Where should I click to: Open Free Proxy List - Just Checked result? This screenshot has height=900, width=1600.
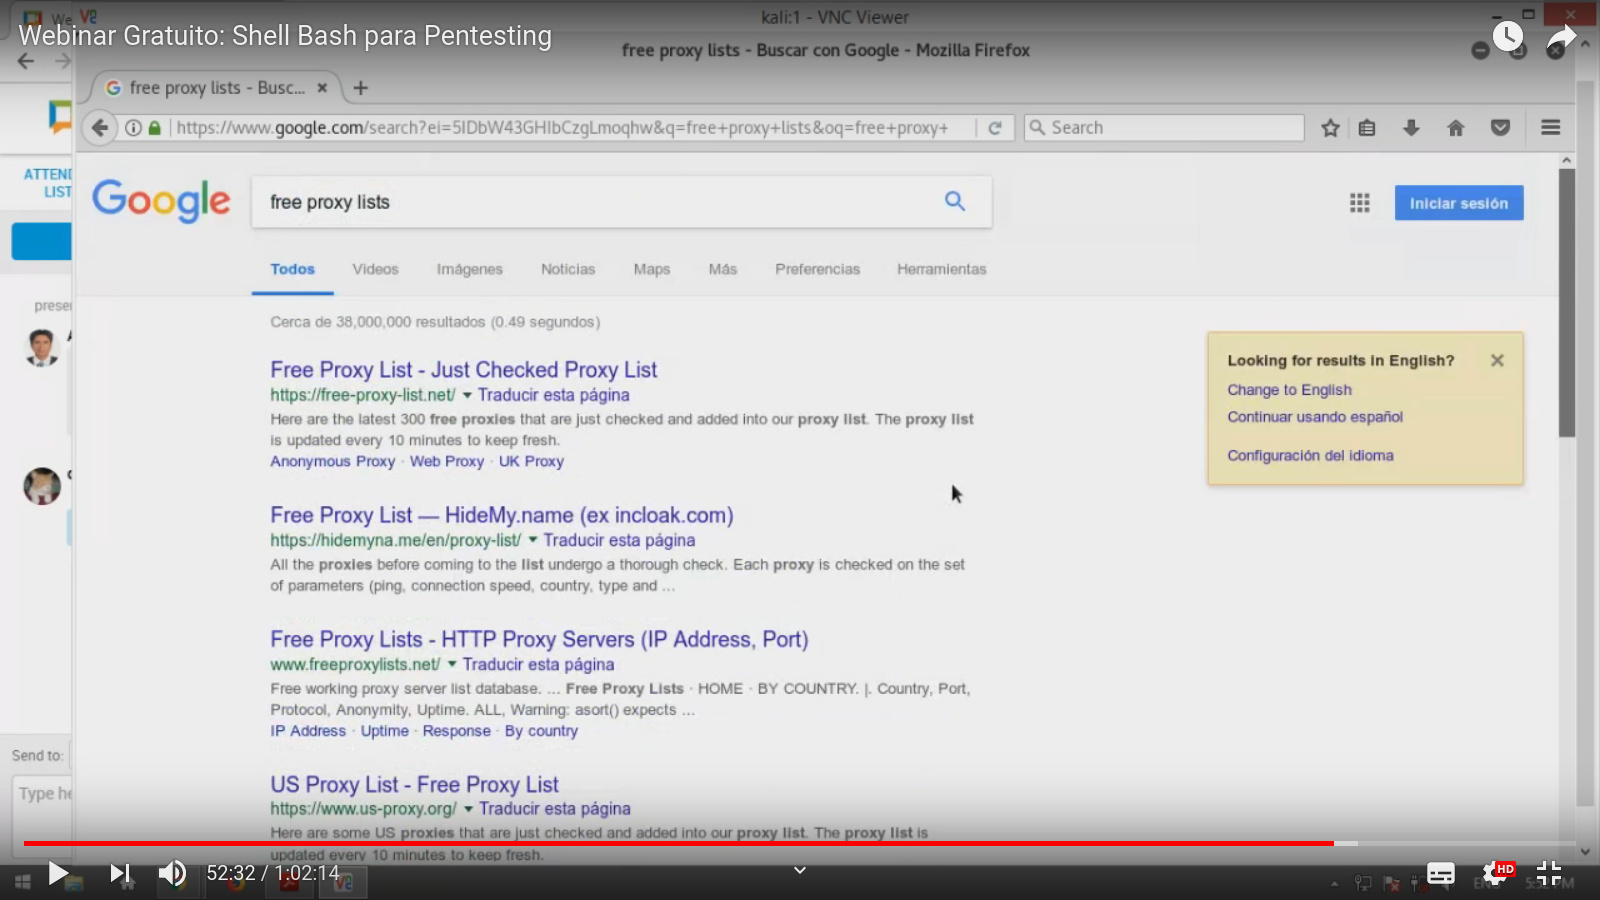coord(463,369)
